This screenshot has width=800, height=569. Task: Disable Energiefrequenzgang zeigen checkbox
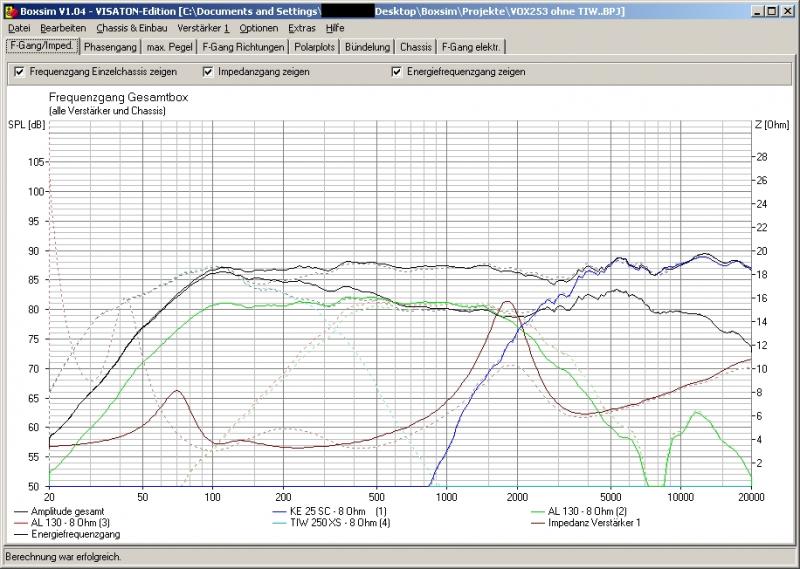tap(397, 72)
